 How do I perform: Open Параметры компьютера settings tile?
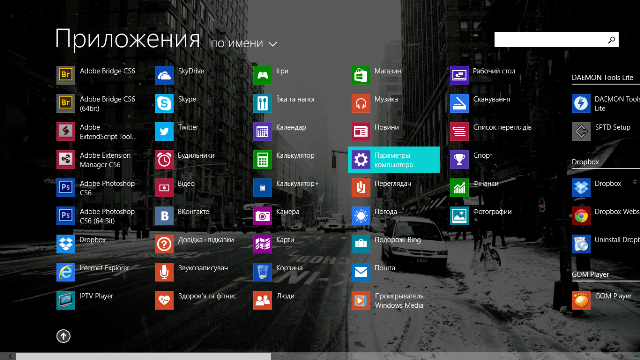pos(394,160)
